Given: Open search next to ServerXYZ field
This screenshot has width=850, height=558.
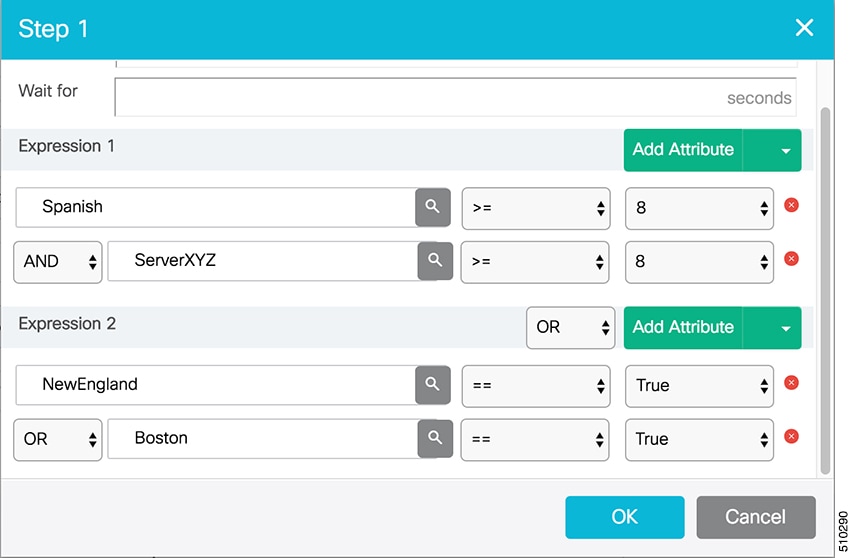Looking at the screenshot, I should (435, 261).
